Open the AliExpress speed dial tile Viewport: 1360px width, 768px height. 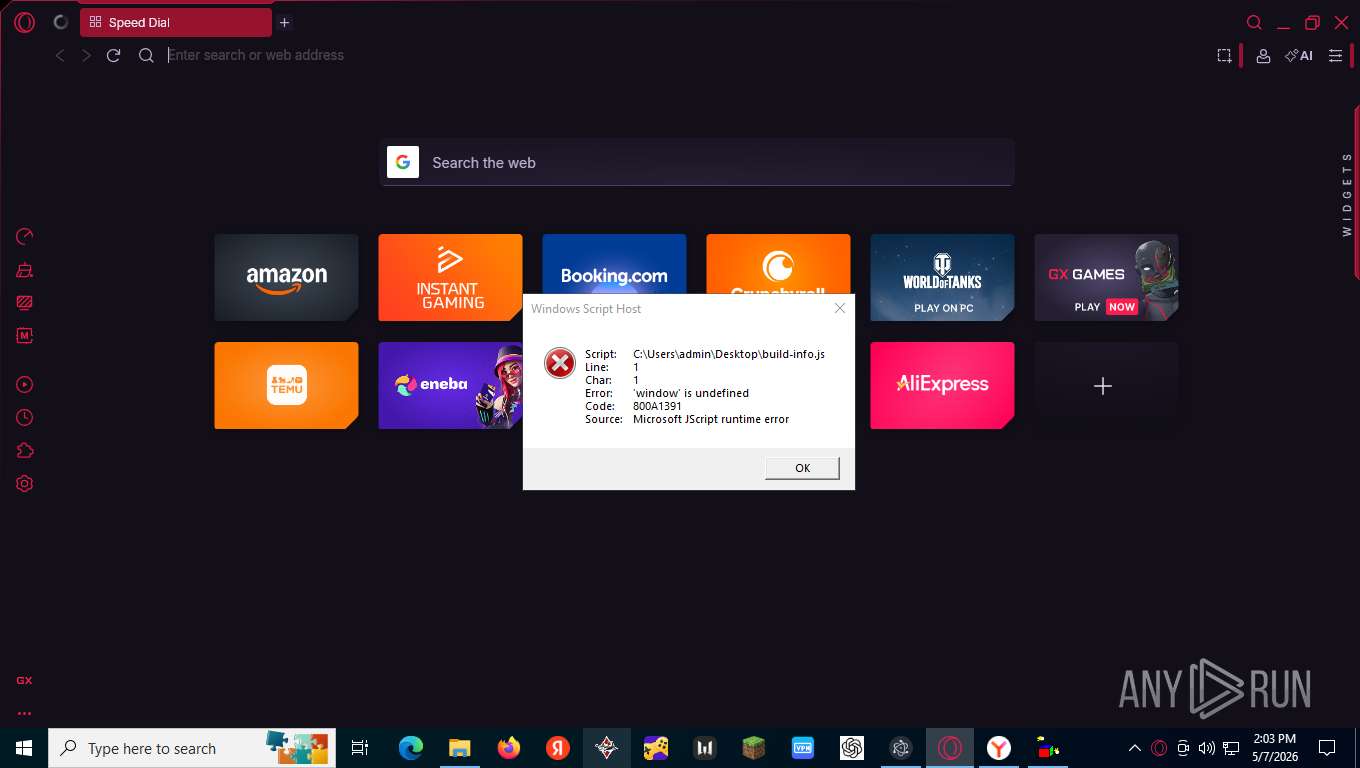(942, 385)
